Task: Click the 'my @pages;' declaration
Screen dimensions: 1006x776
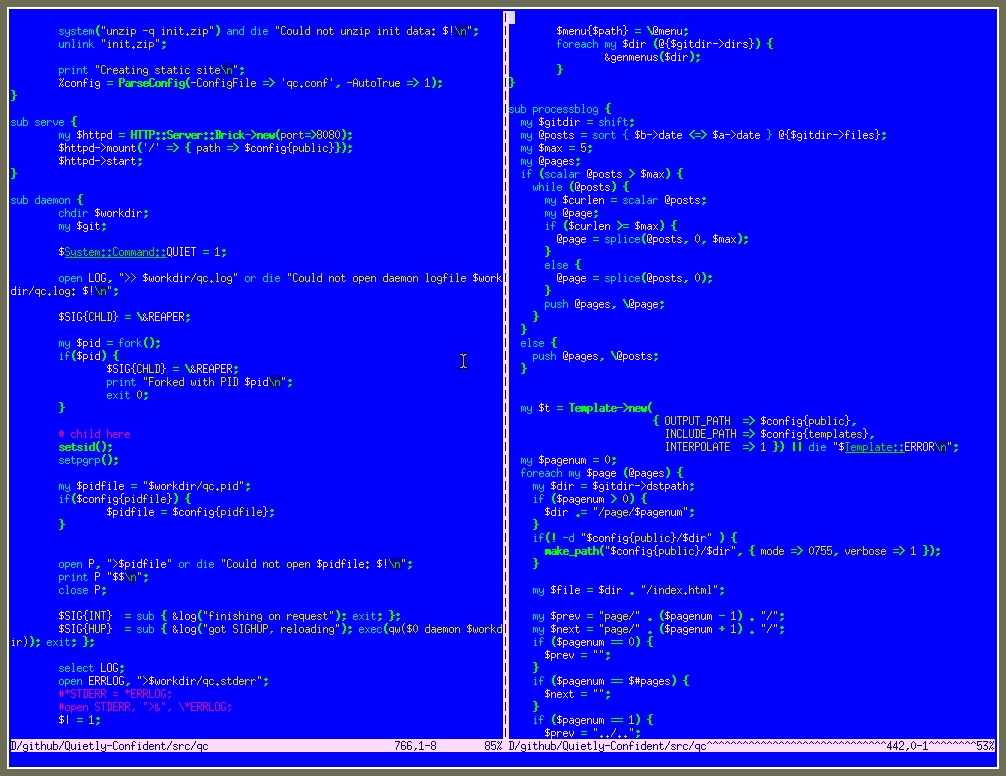Action: point(550,161)
